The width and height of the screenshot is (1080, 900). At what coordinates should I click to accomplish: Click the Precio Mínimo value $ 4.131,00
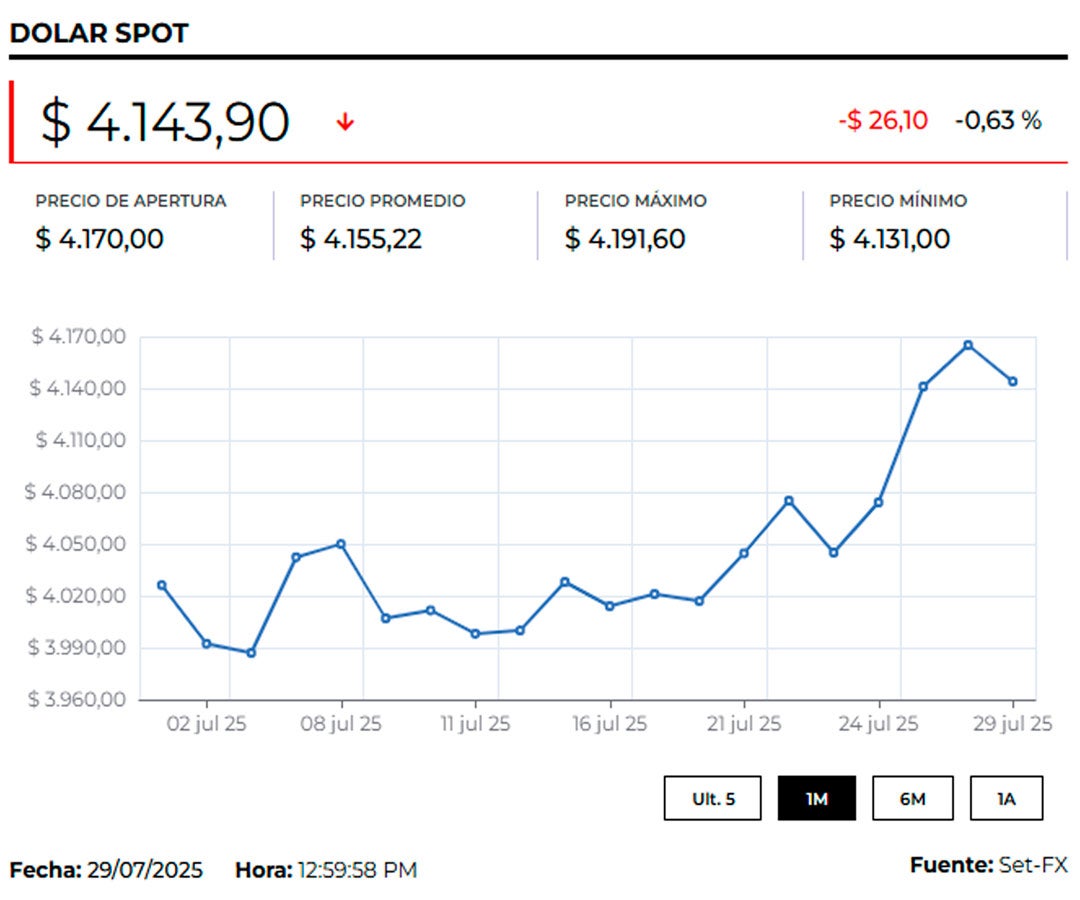pos(889,239)
